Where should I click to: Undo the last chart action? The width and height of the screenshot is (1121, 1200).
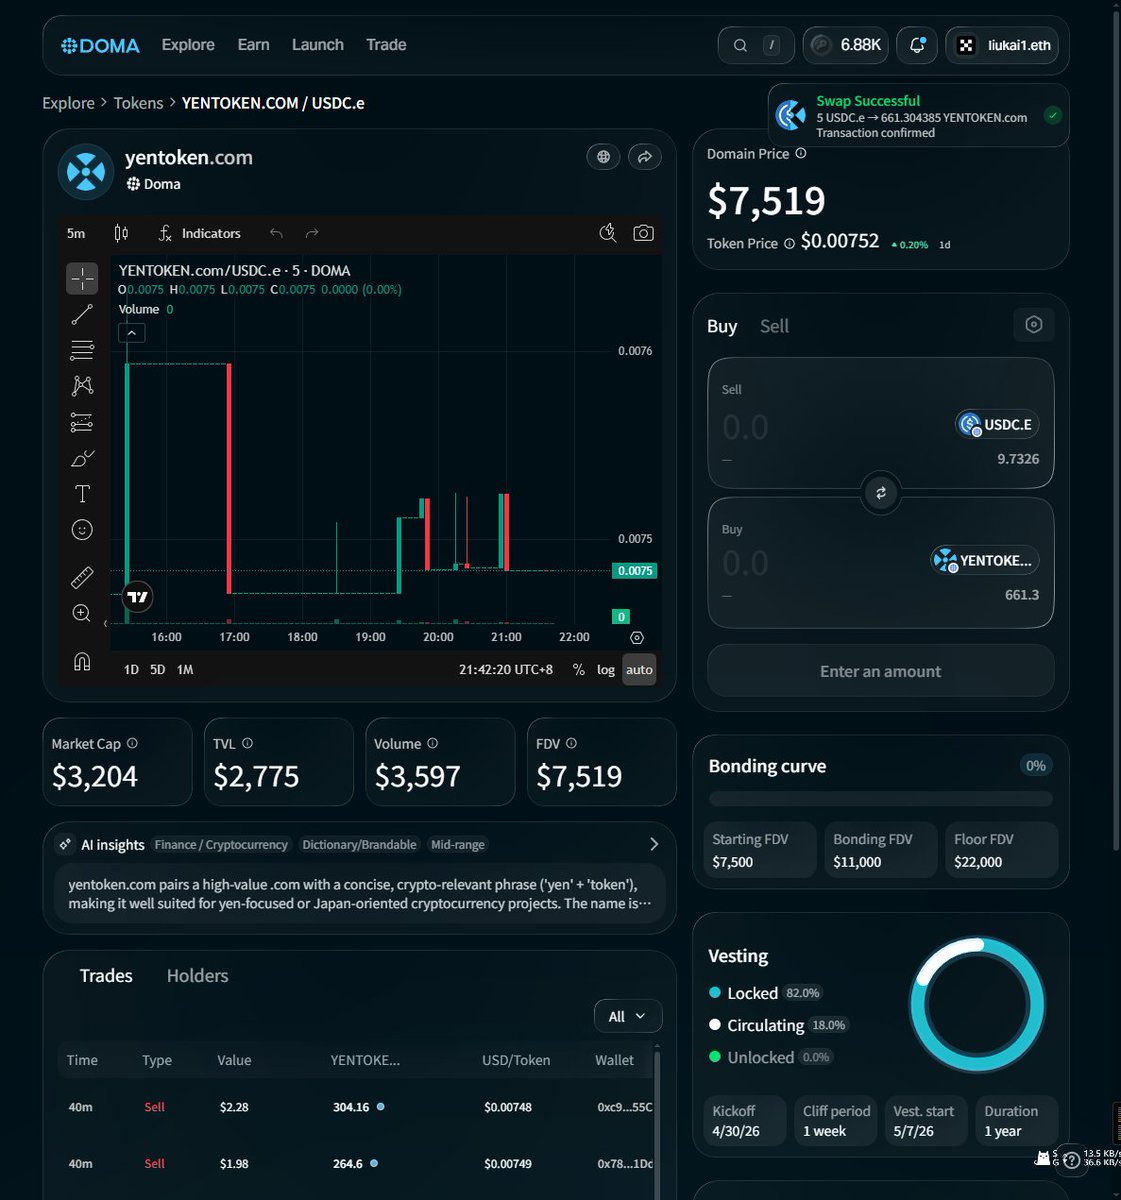pos(276,233)
